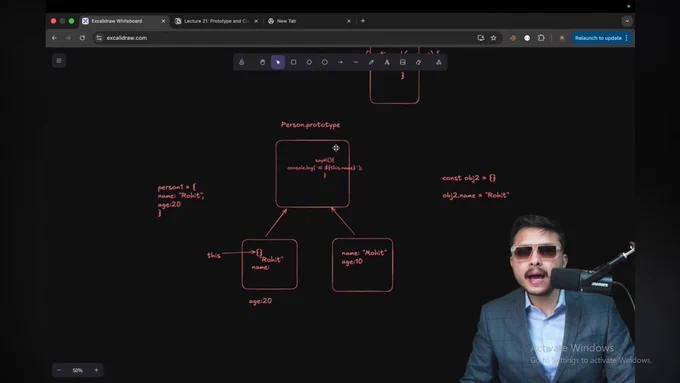Viewport: 680px width, 383px height.
Task: Open the Extensions puzzle menu
Action: click(x=541, y=38)
